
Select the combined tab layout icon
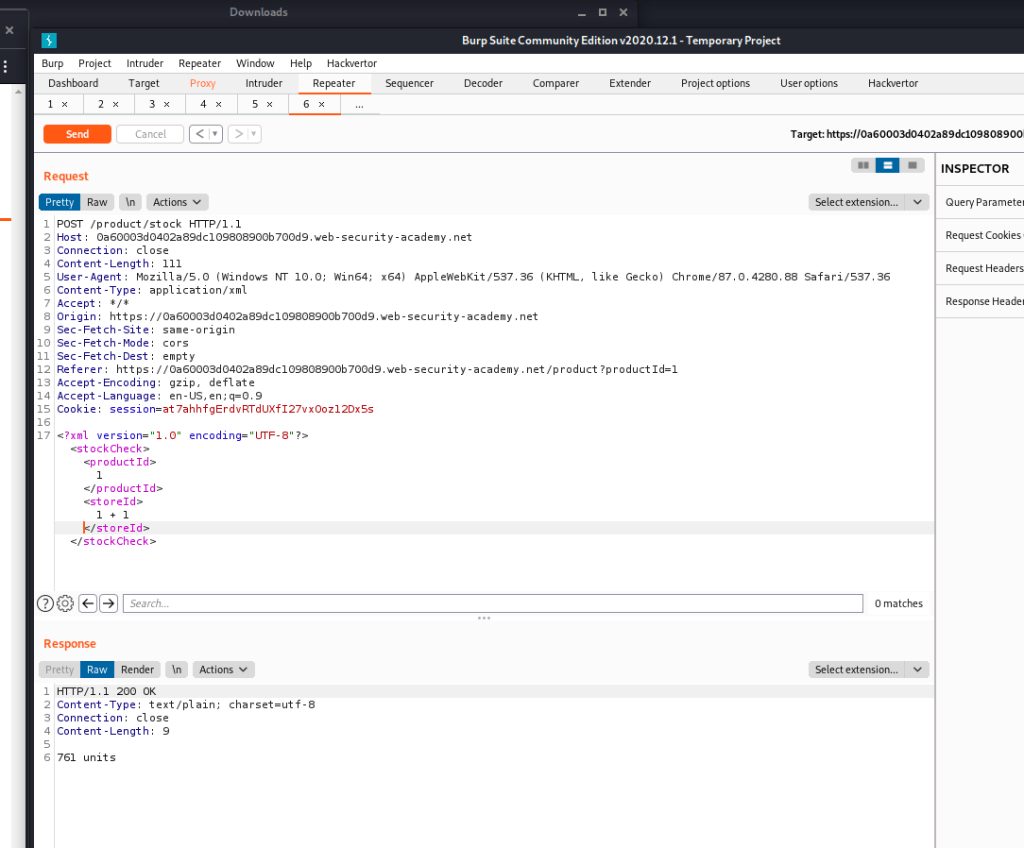910,165
